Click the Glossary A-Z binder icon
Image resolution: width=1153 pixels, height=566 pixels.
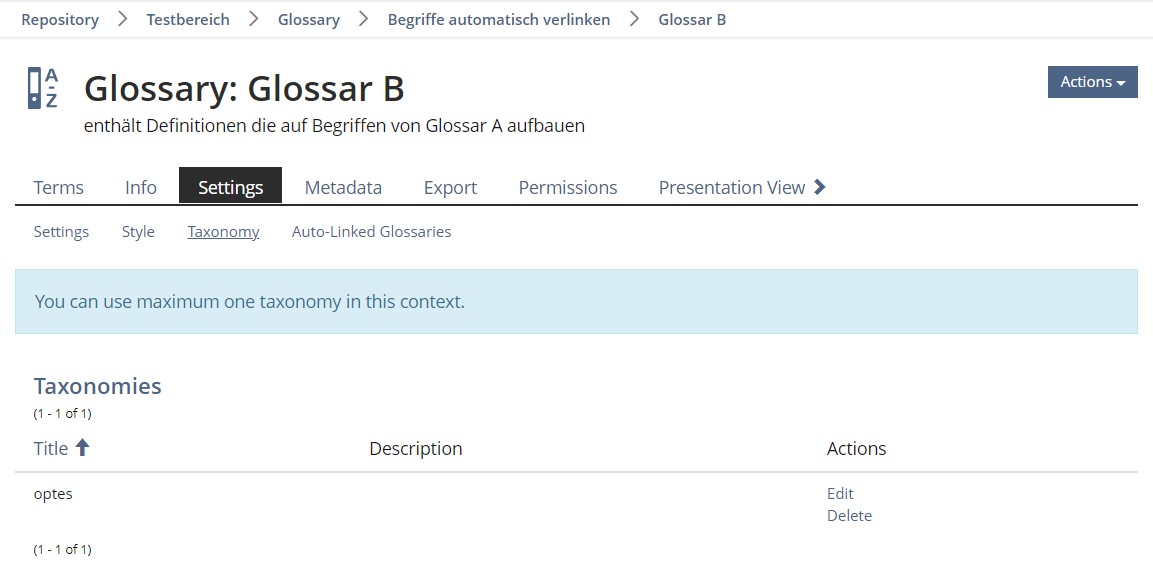coord(43,88)
